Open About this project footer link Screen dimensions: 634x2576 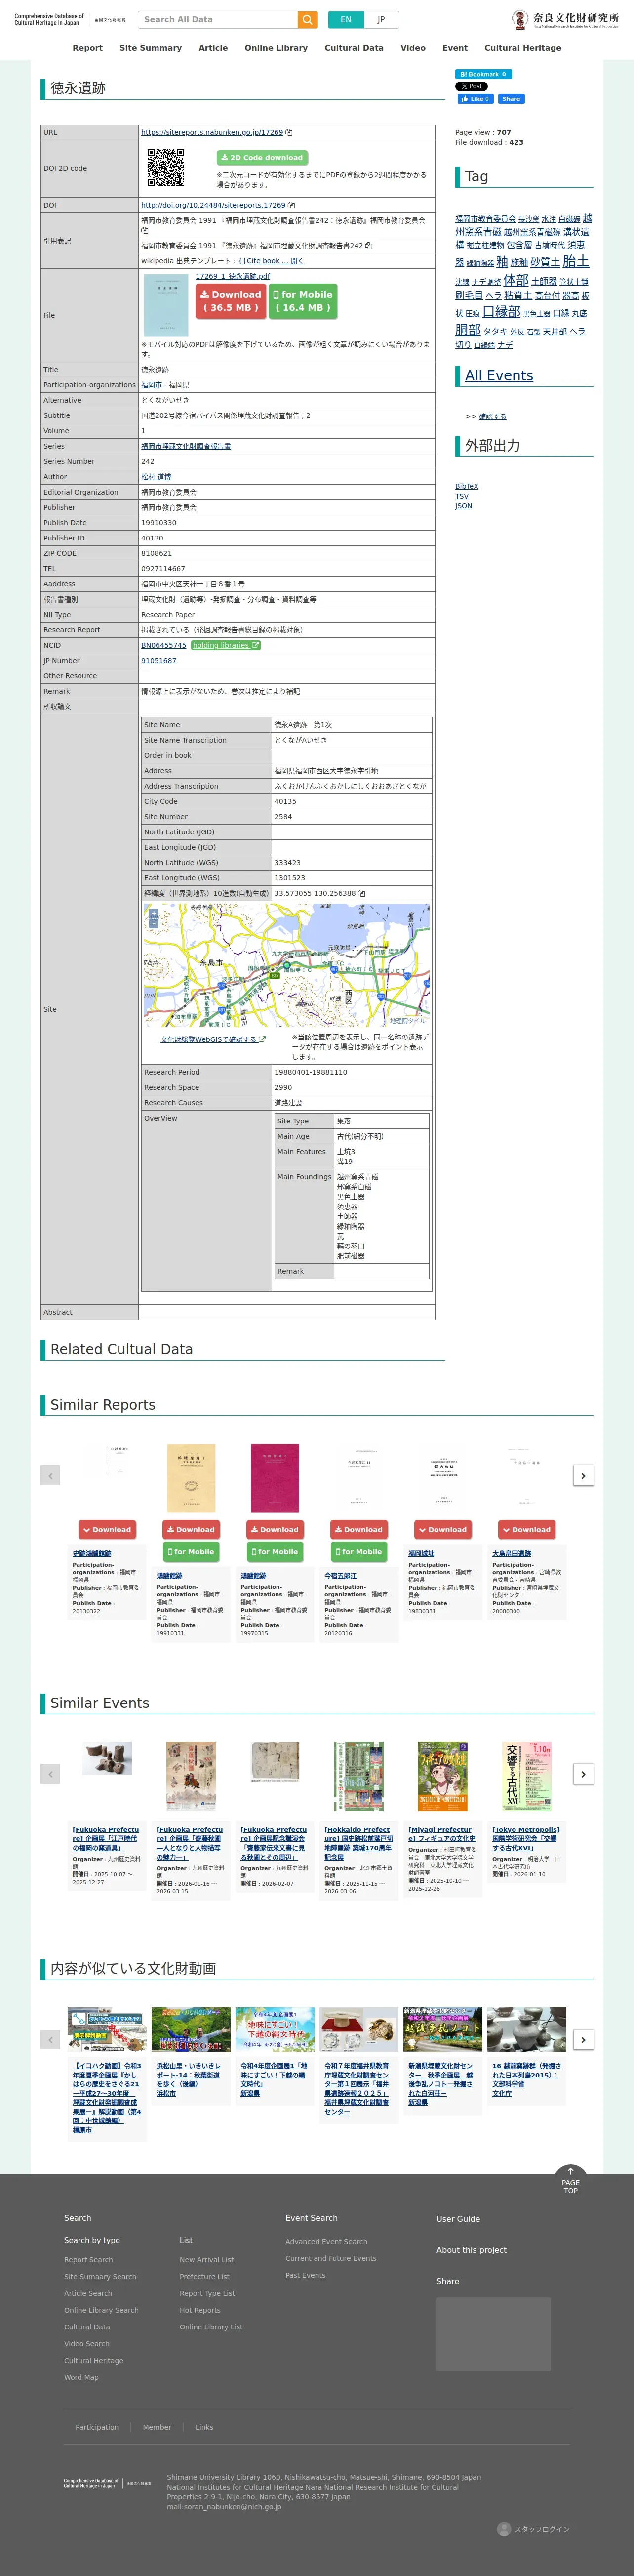point(471,2250)
